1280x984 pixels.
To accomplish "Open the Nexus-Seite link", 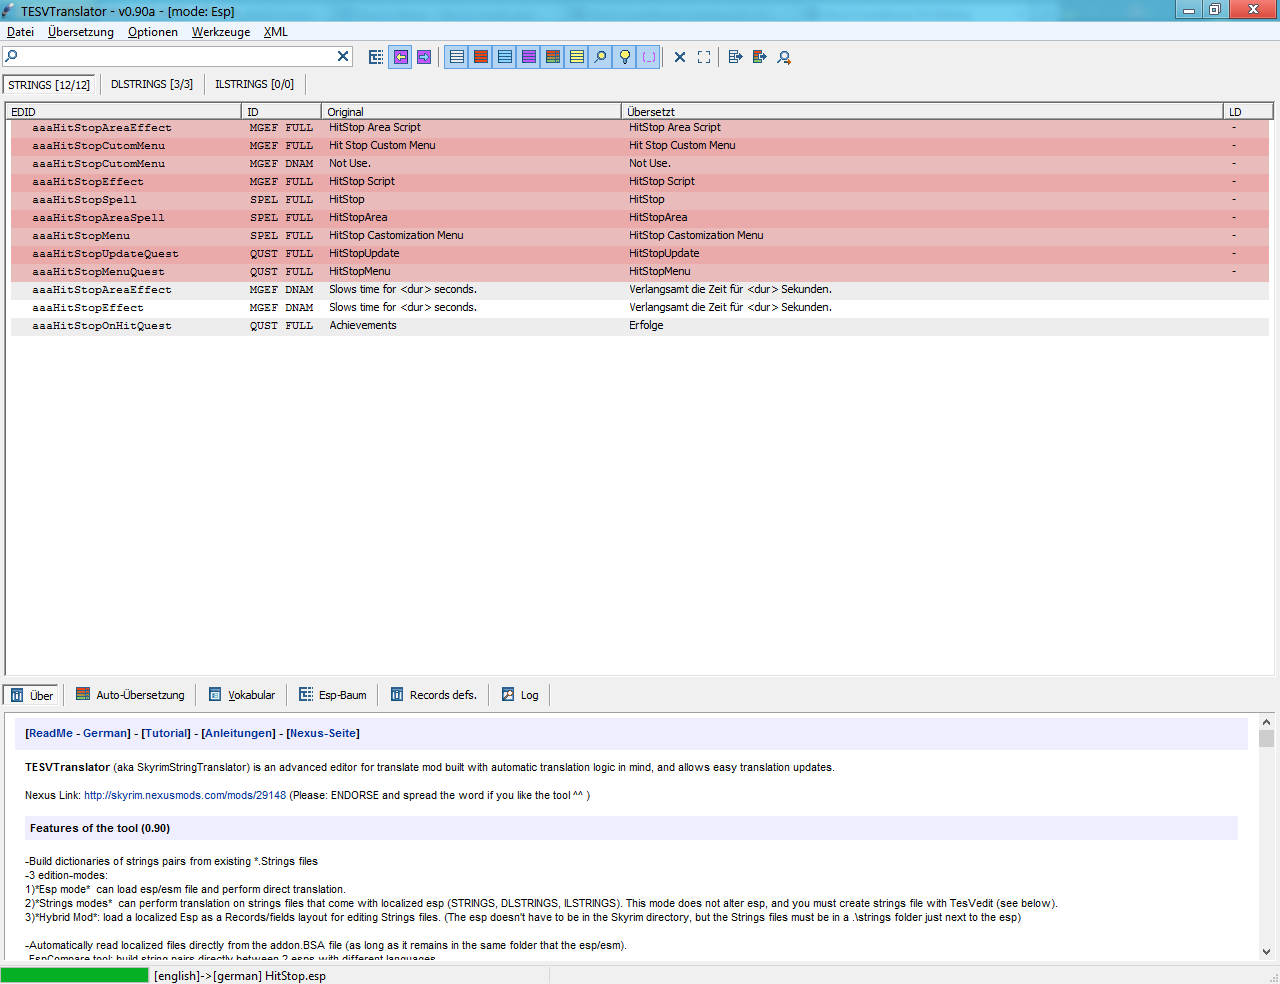I will click(323, 733).
